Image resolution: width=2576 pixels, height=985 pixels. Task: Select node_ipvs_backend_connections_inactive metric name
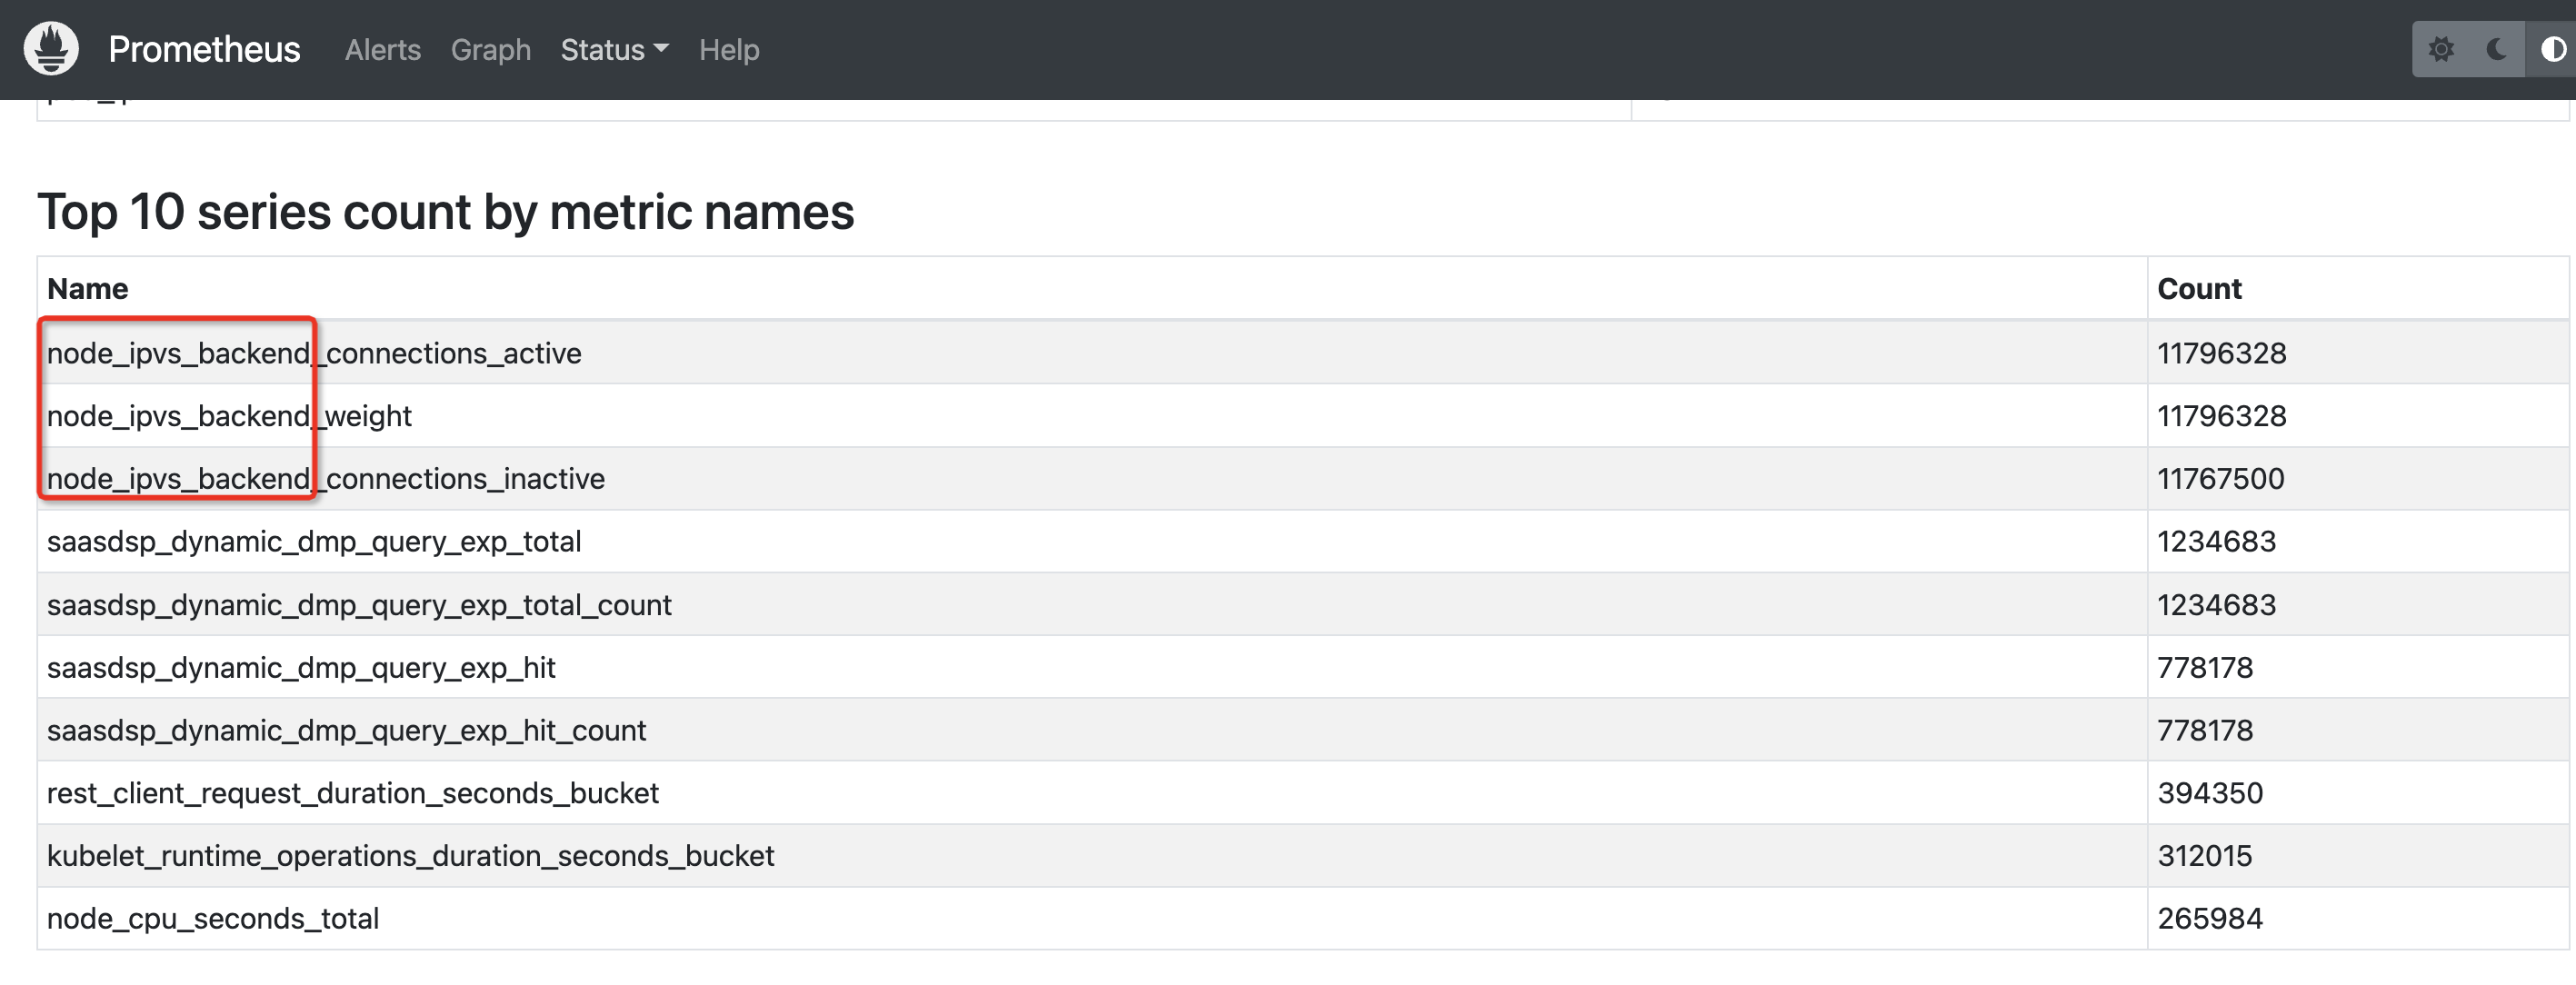point(326,479)
